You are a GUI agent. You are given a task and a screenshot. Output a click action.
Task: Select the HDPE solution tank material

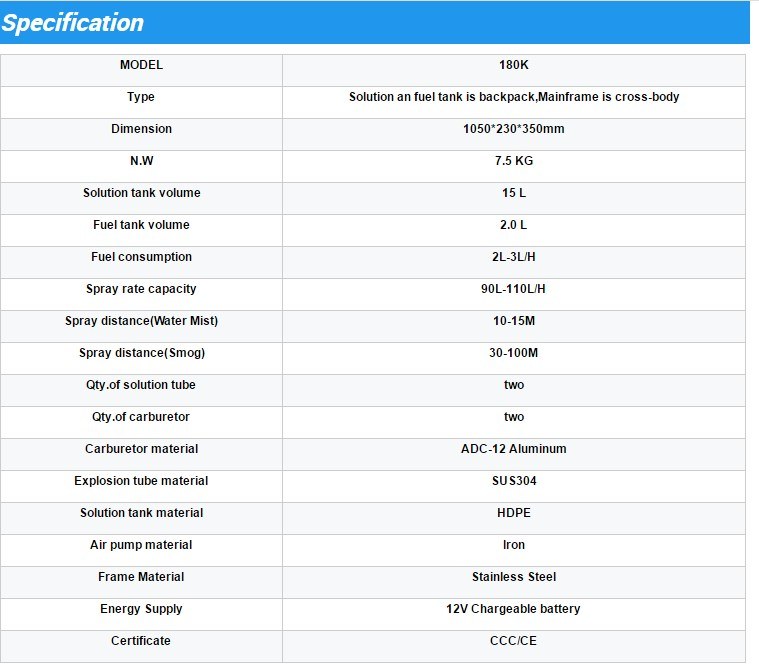coord(514,513)
